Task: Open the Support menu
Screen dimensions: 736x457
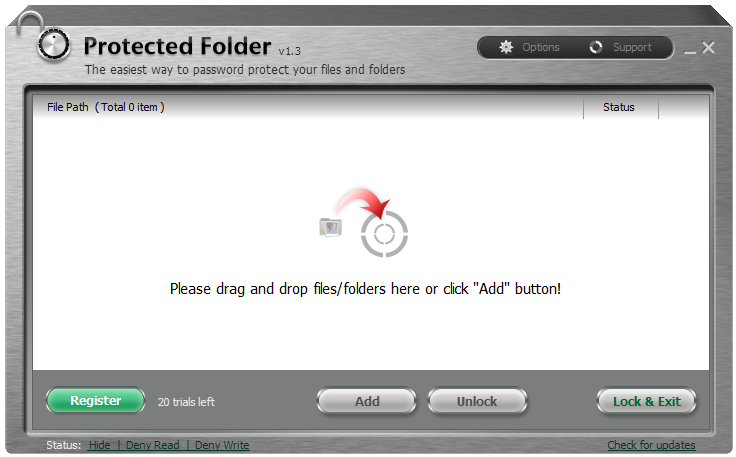Action: (621, 47)
